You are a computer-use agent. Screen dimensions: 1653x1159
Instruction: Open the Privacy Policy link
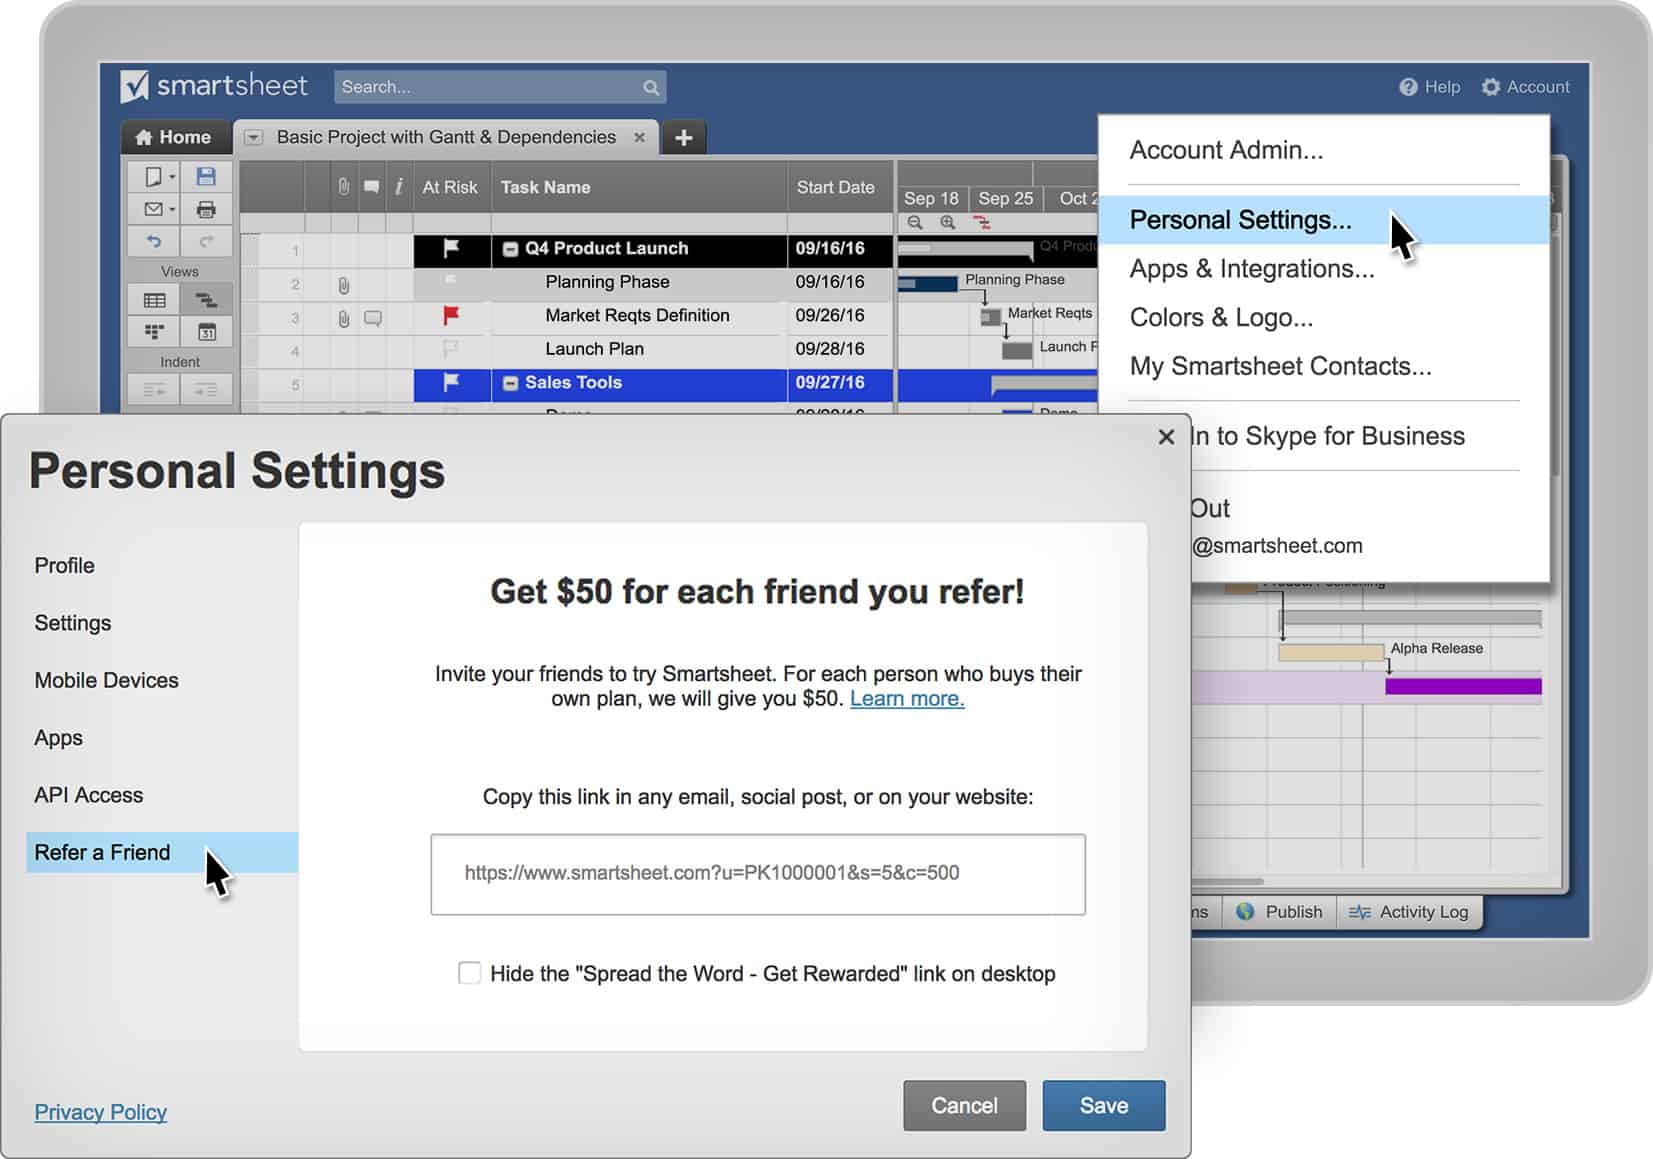click(x=101, y=1112)
